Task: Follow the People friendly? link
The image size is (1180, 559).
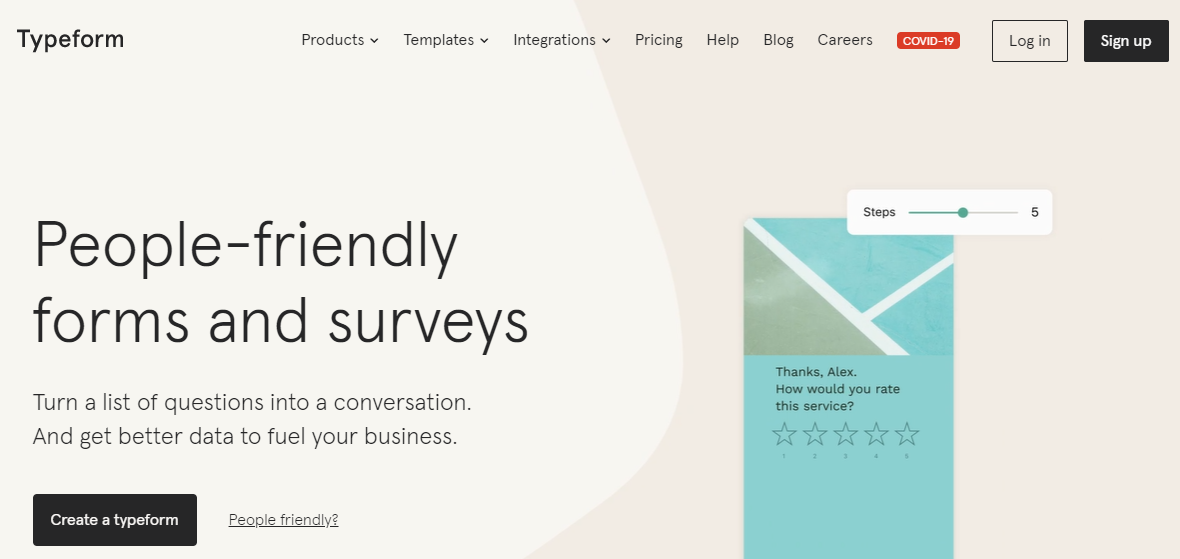Action: click(x=284, y=520)
